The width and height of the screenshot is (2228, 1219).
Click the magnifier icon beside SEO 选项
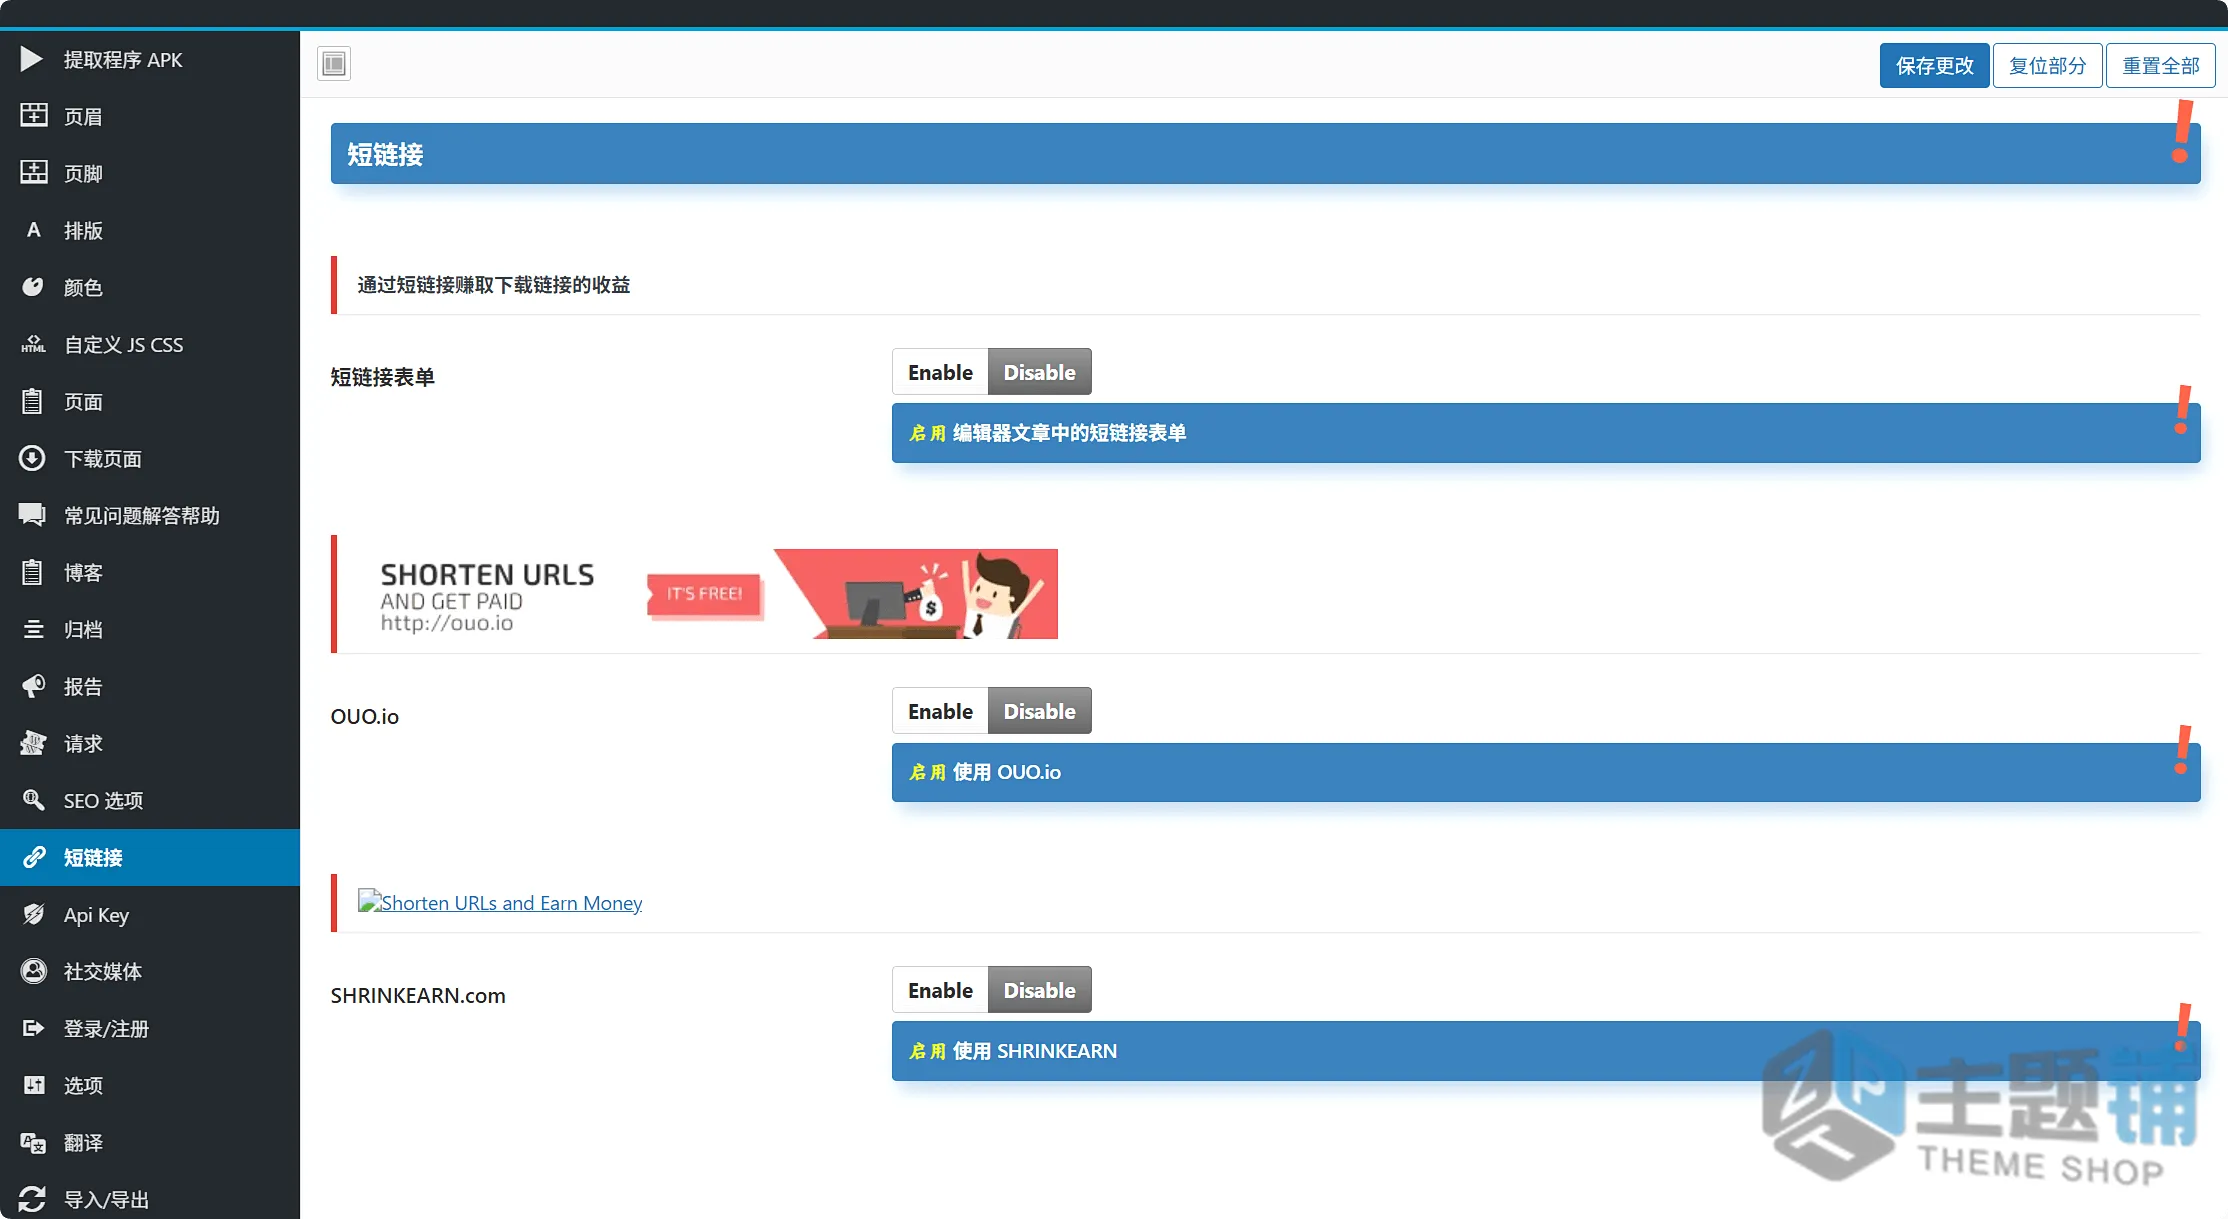coord(33,800)
